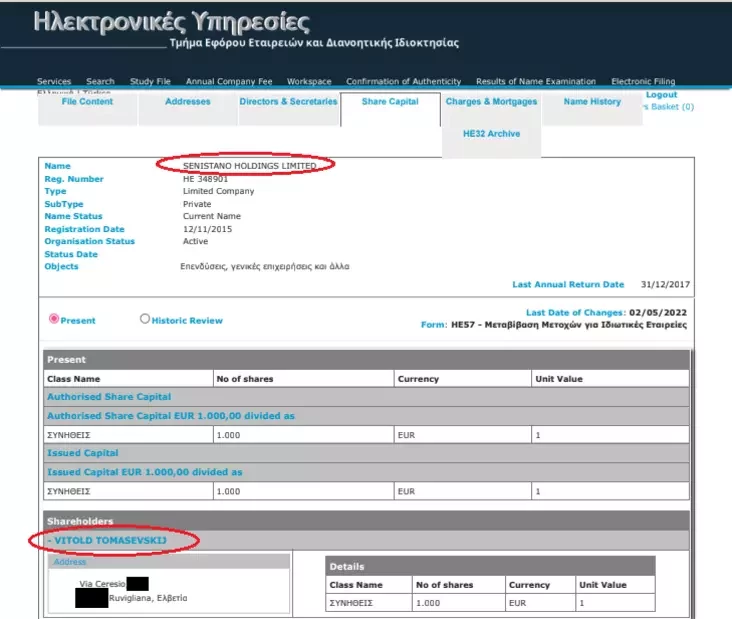732x619 pixels.
Task: Select the Historic Review radio button
Action: [145, 319]
